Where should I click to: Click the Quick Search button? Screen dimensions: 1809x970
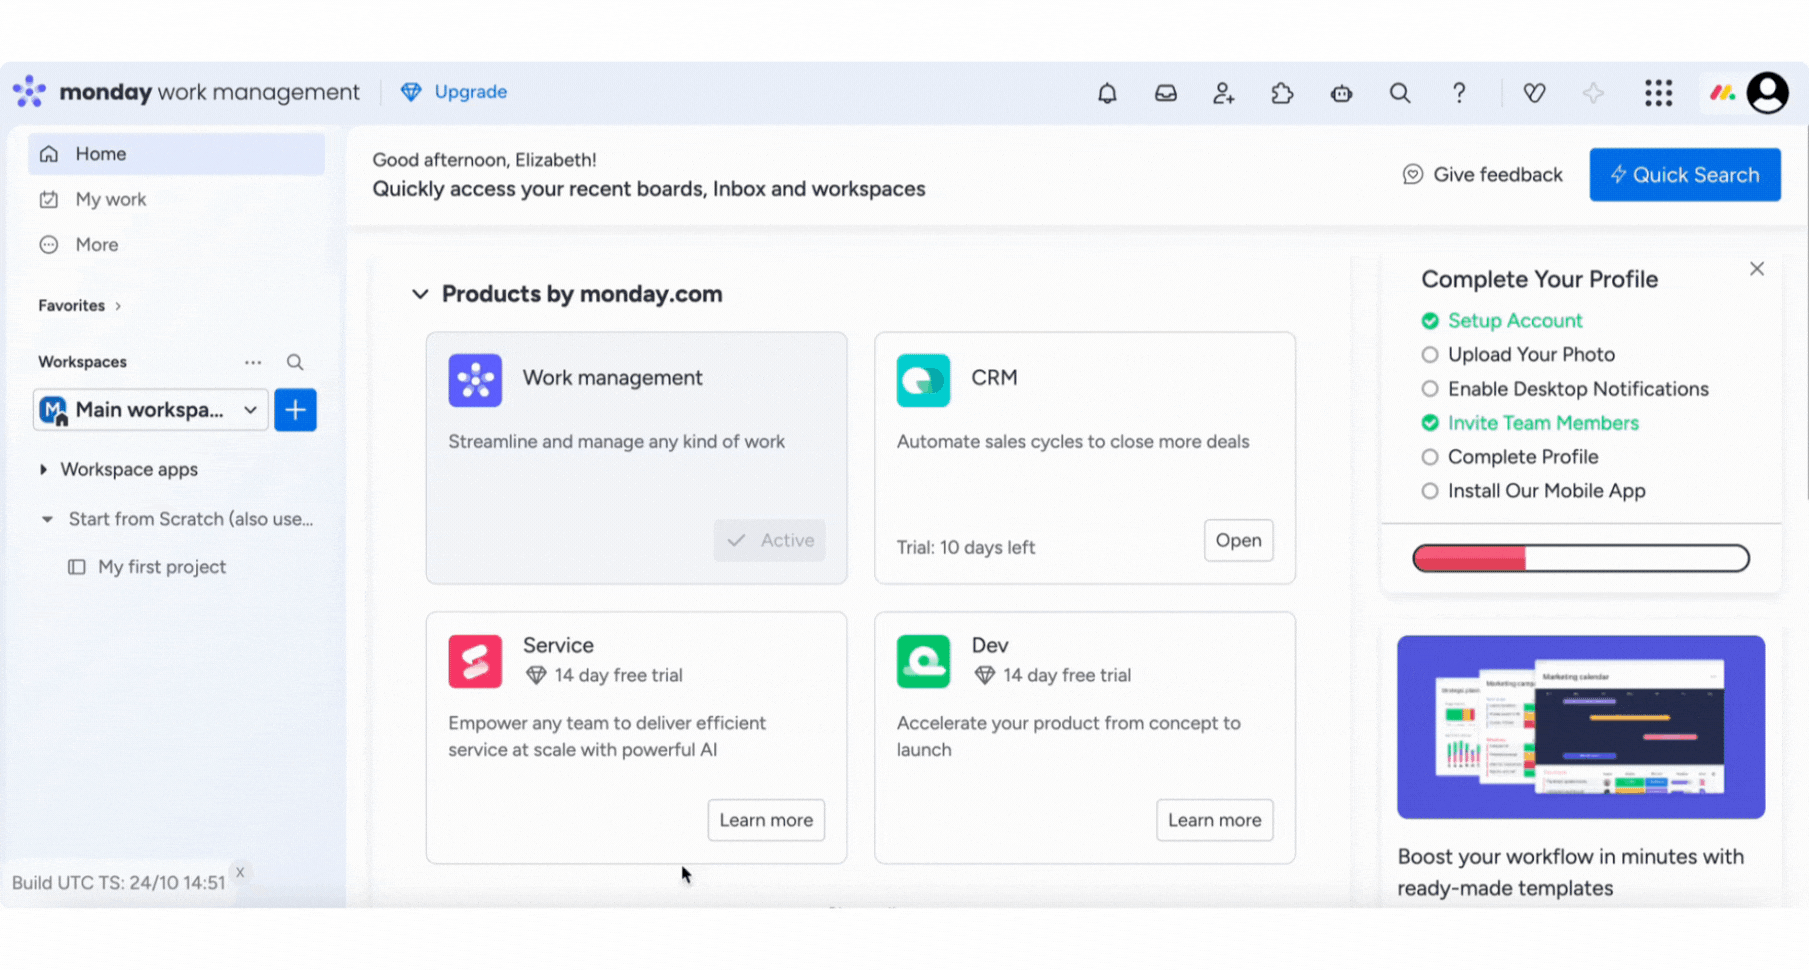click(x=1684, y=175)
